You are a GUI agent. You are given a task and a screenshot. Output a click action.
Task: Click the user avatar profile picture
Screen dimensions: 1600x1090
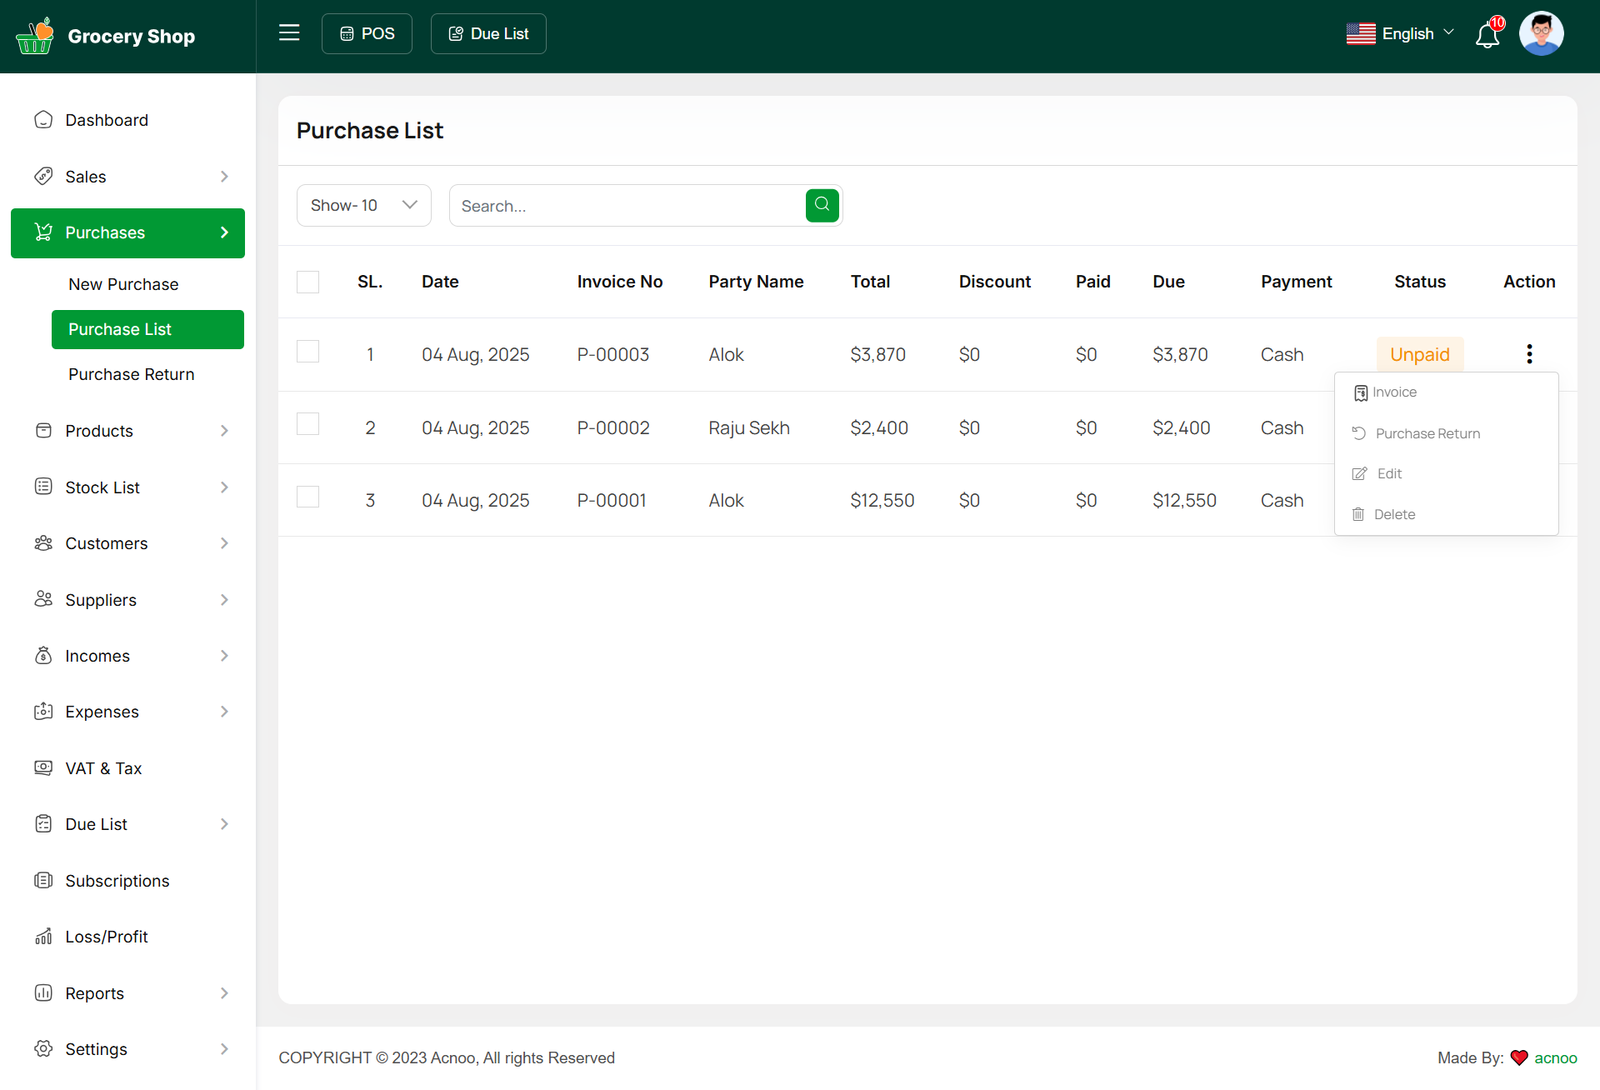[x=1541, y=34]
